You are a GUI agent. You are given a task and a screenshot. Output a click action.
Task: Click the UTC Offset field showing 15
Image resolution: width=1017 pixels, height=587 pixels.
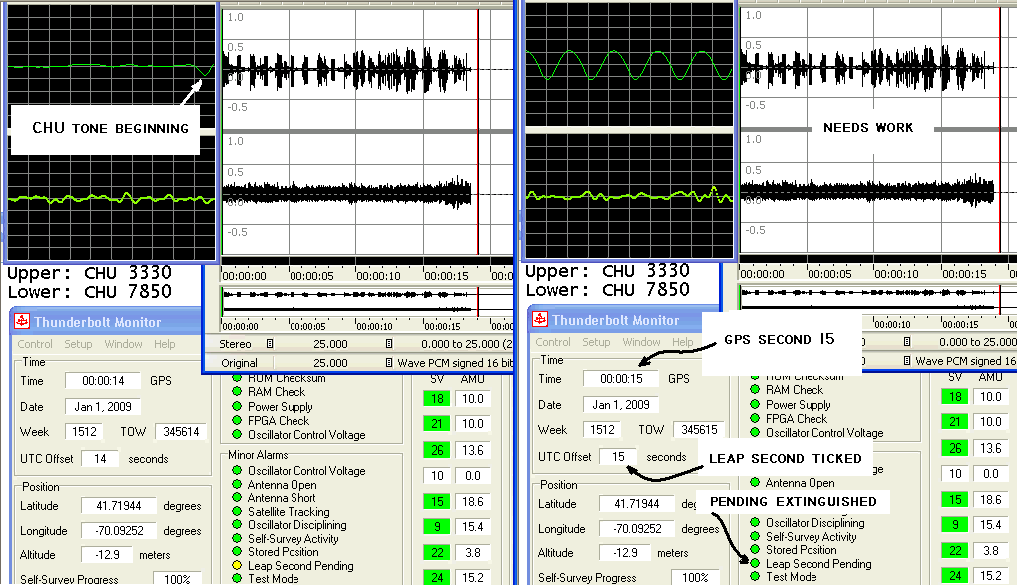618,457
